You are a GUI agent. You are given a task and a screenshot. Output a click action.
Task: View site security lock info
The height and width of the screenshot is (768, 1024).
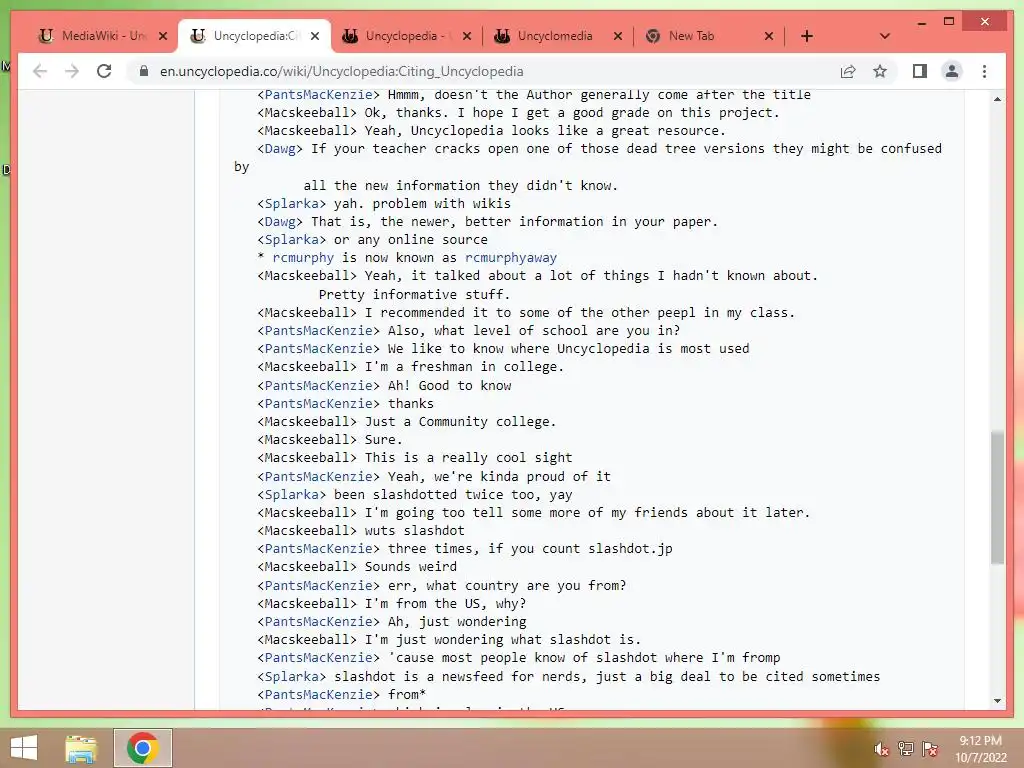coord(144,71)
